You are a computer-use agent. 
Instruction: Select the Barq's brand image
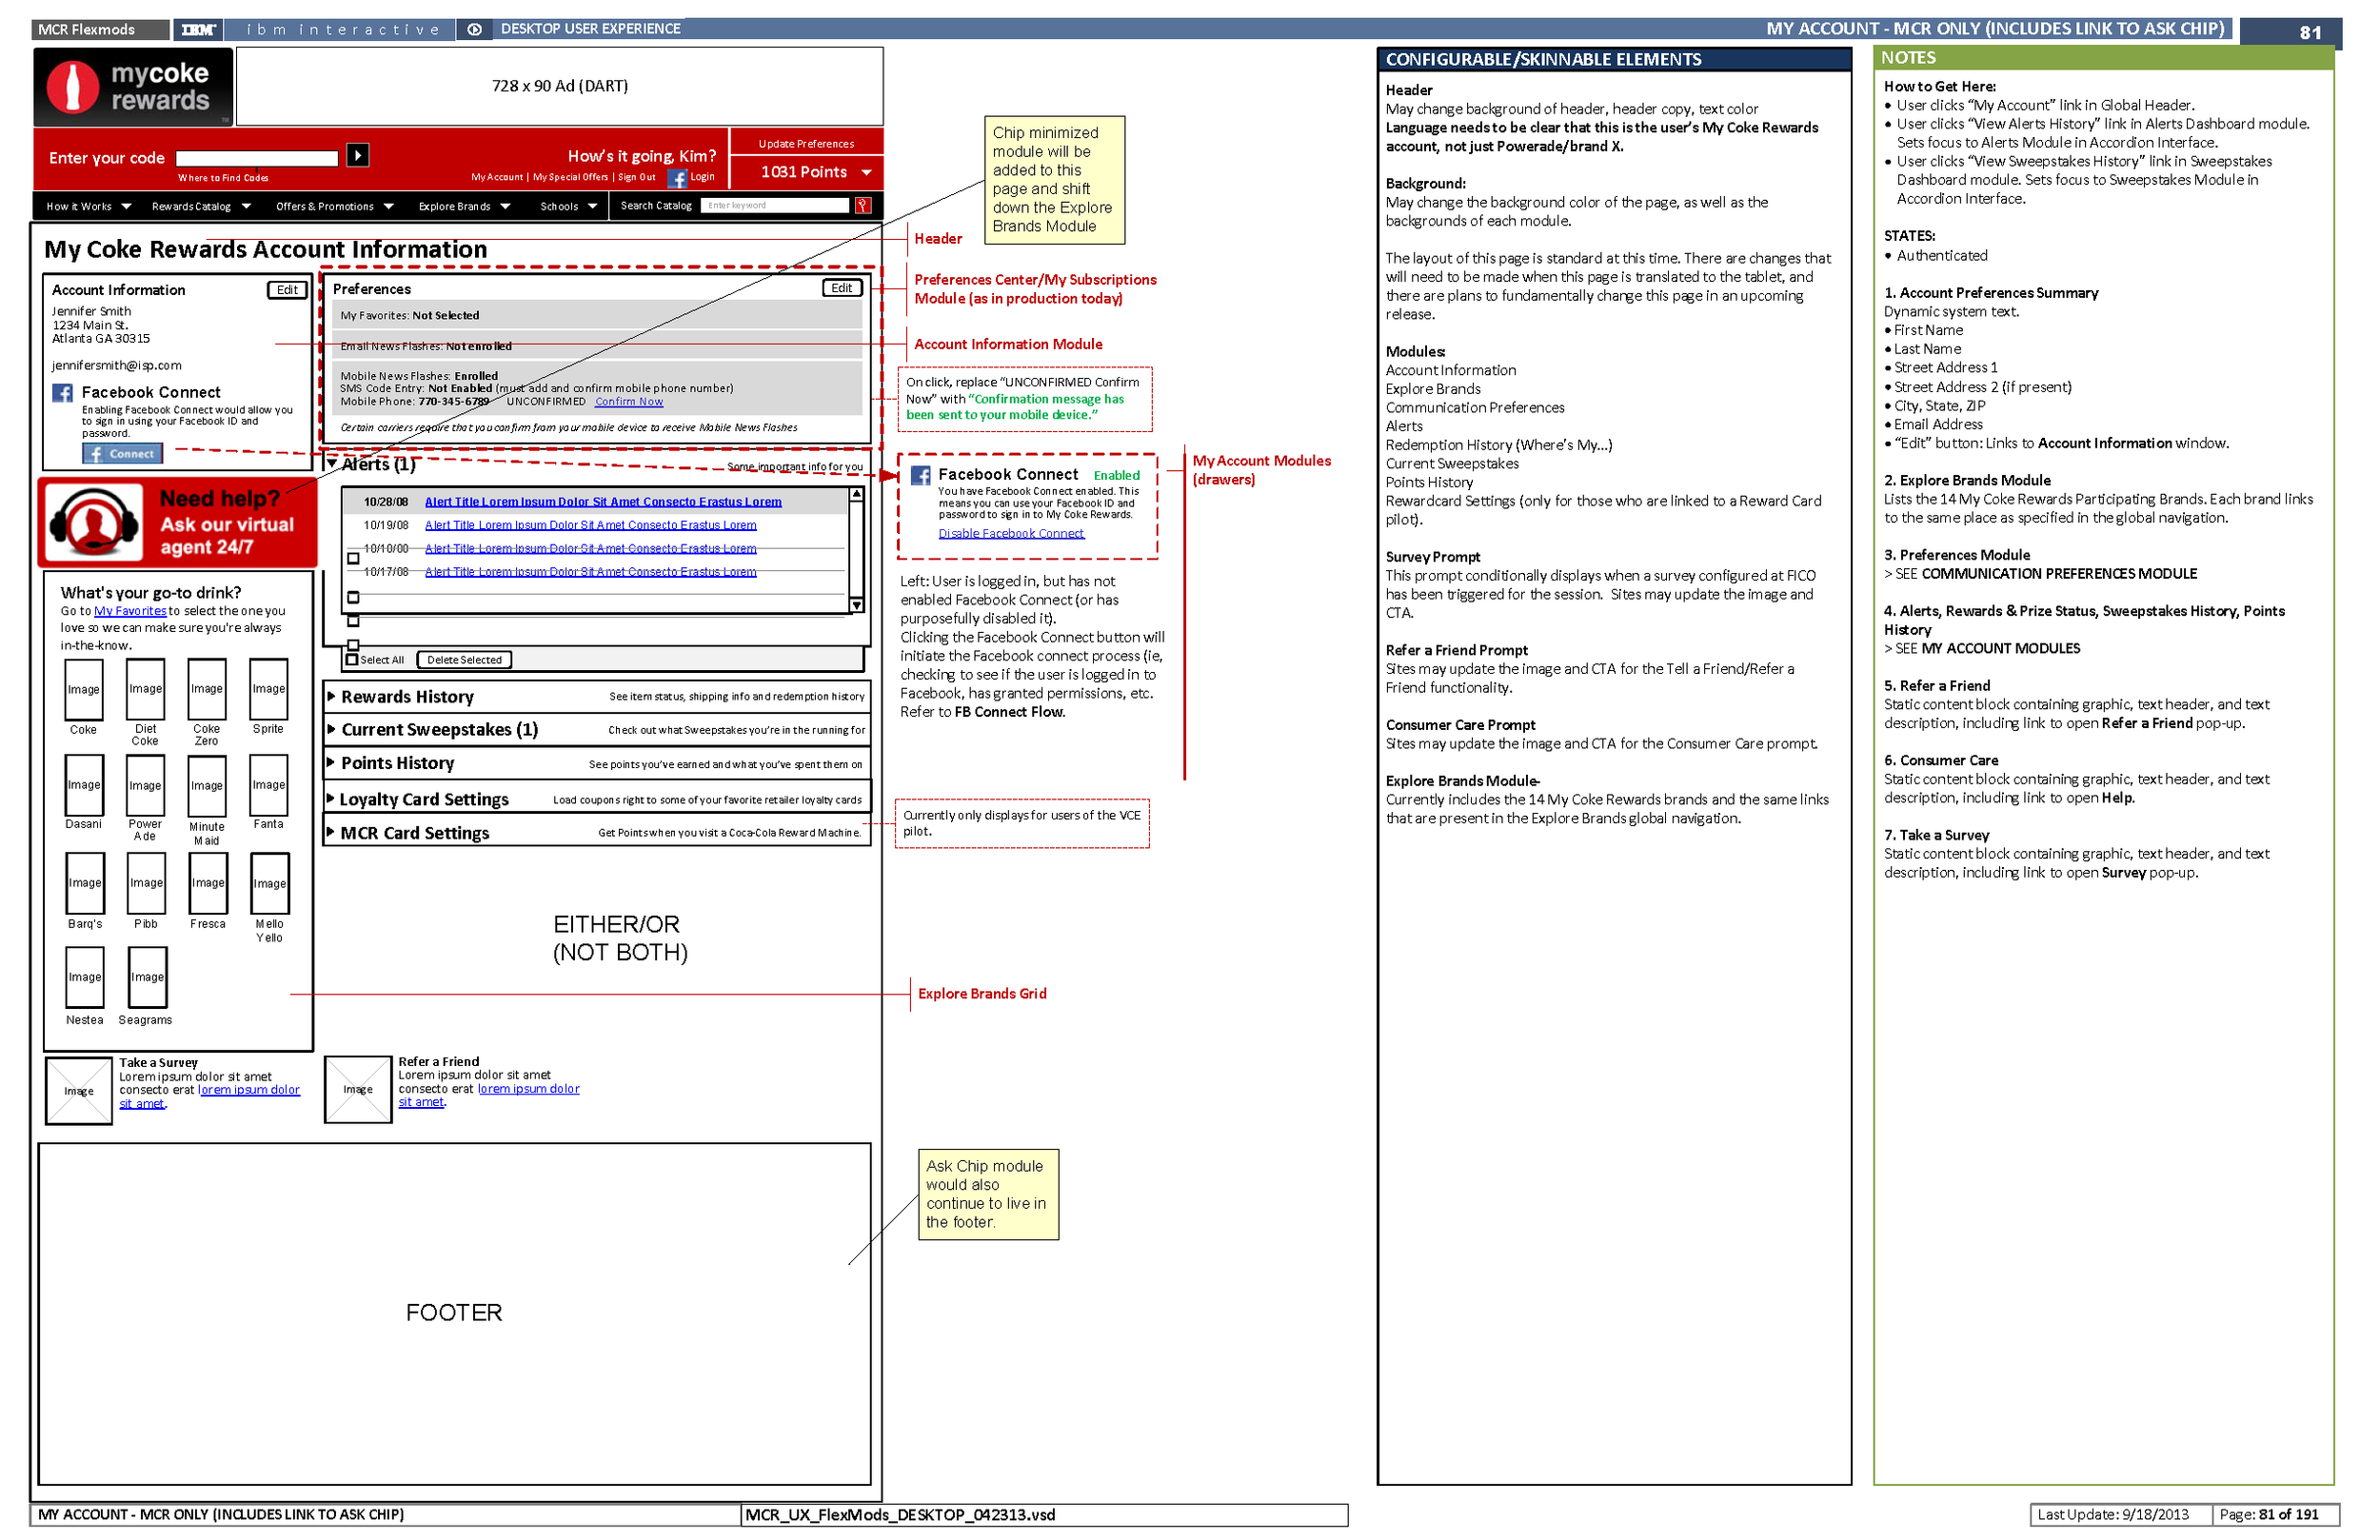click(x=85, y=883)
